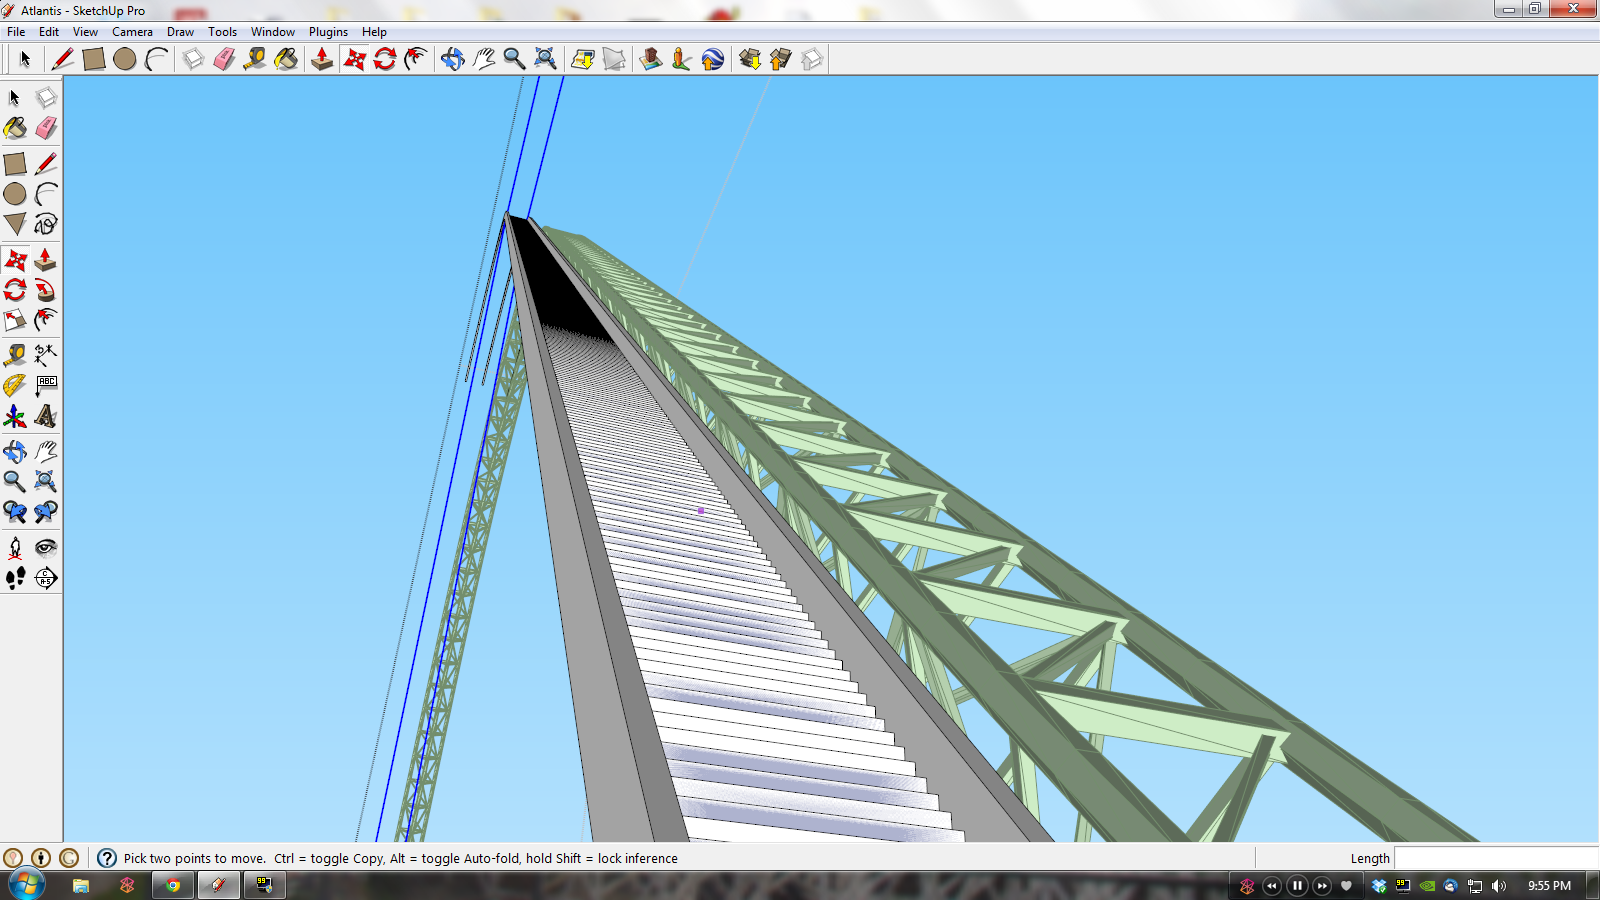This screenshot has height=900, width=1600.
Task: Open the Plugins menu
Action: [x=328, y=32]
